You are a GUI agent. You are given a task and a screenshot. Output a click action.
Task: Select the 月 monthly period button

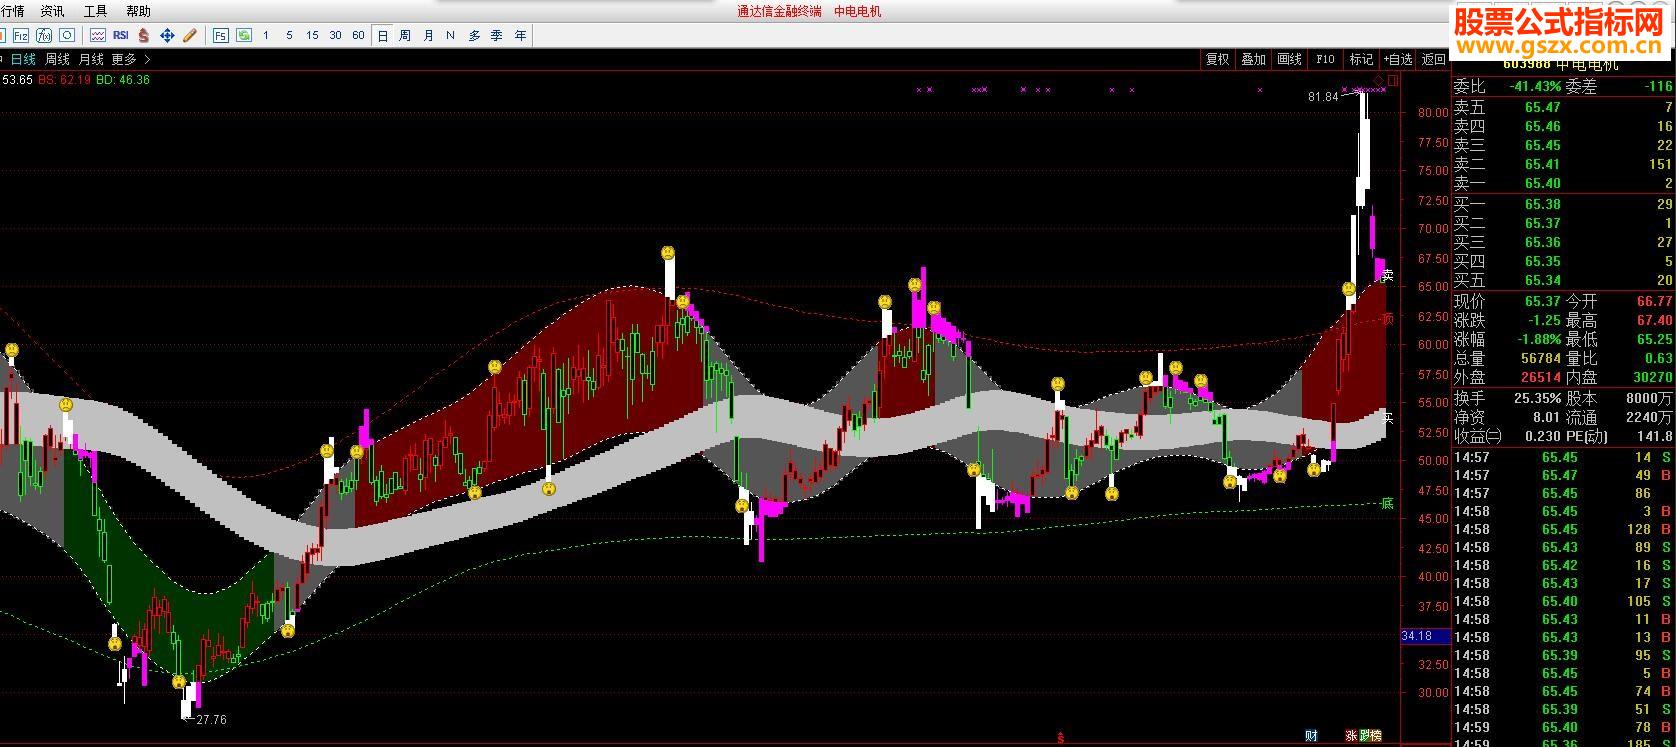coord(428,35)
